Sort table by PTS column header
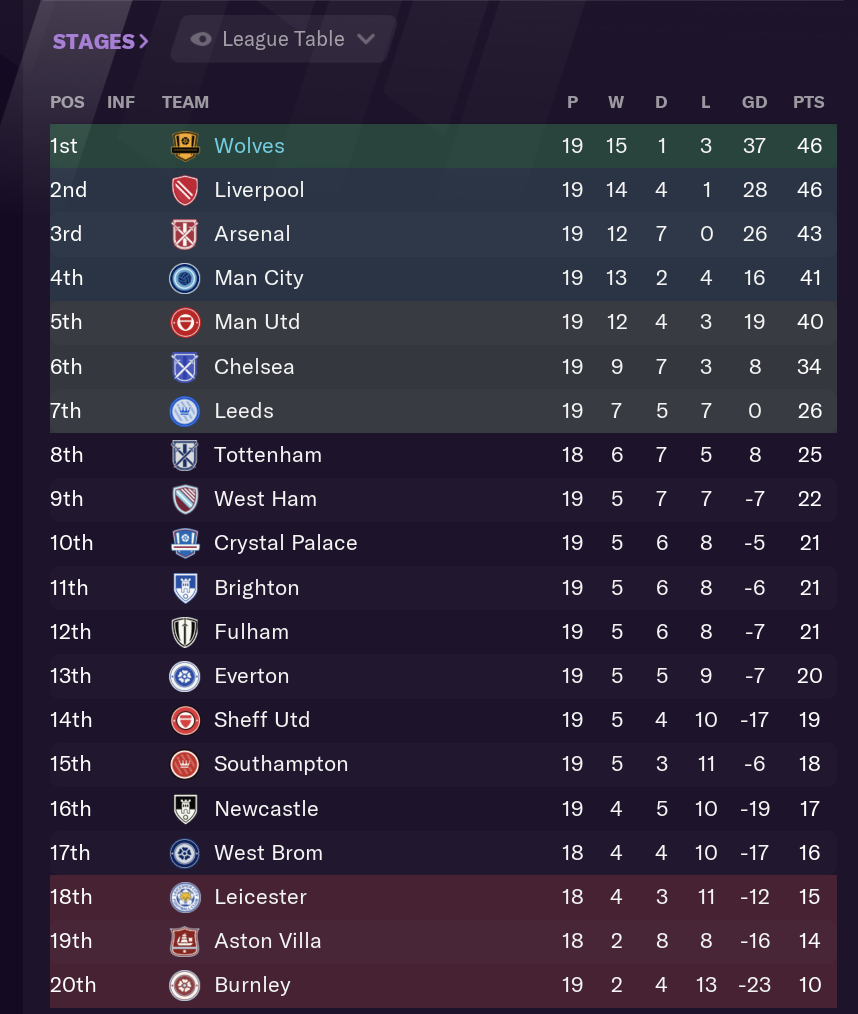858x1014 pixels. 808,102
